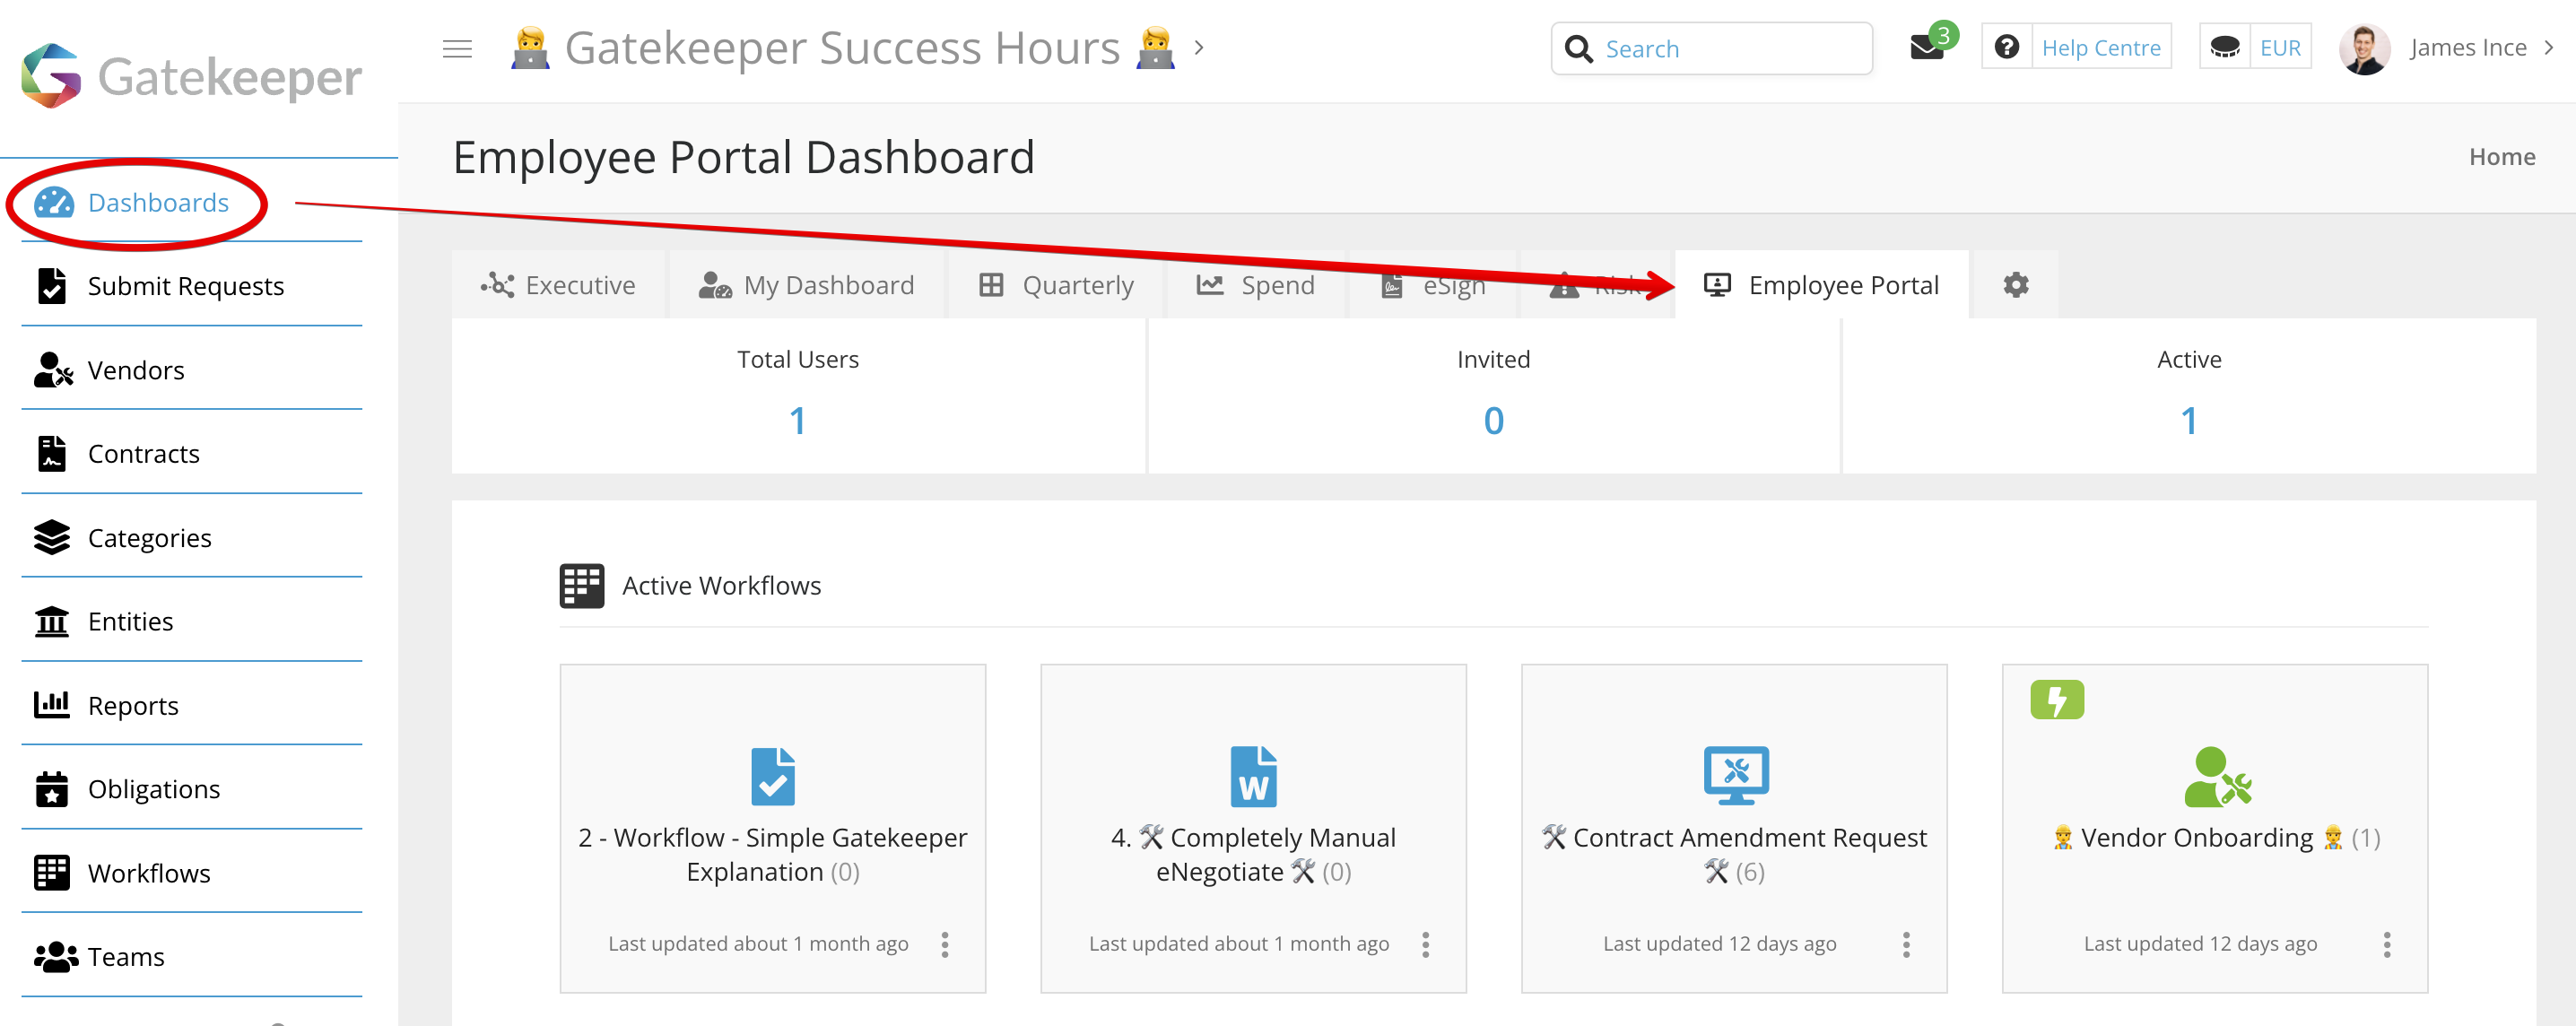Click the Teams people icon

click(55, 957)
